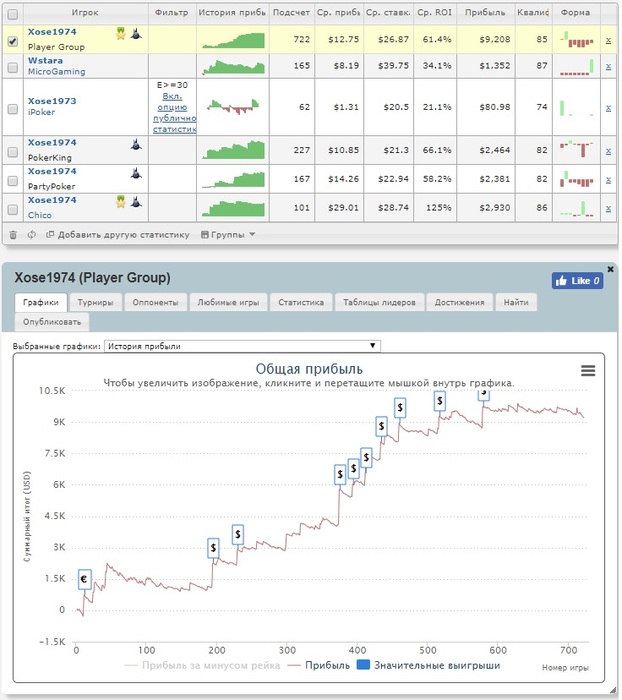Sort by the Игрок column header
Viewport: 622px width, 700px height.
85,12
